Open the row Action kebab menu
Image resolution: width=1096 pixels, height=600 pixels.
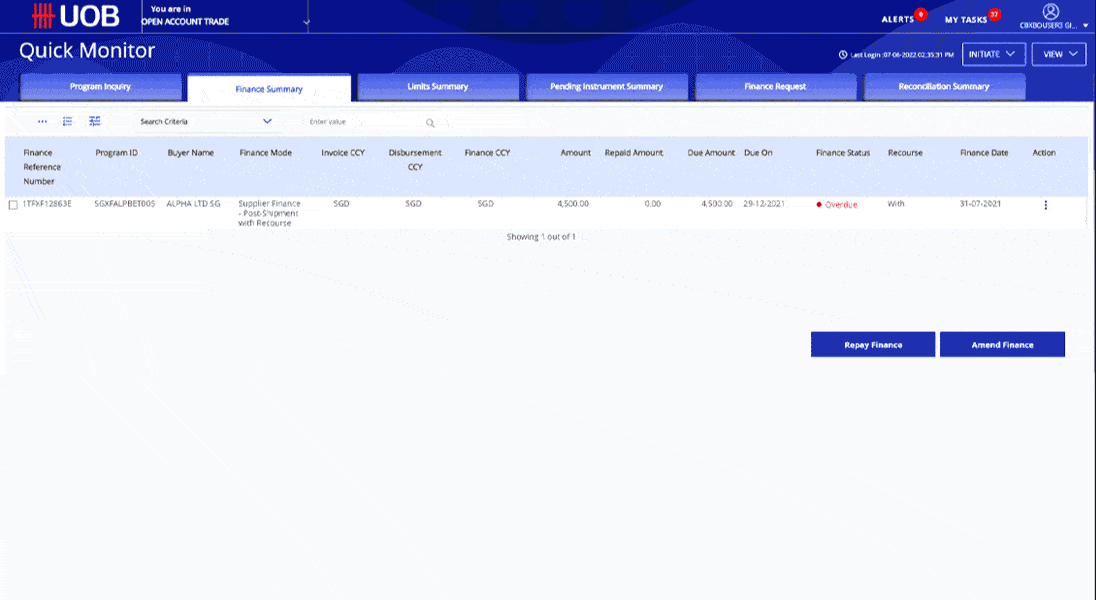(x=1046, y=205)
